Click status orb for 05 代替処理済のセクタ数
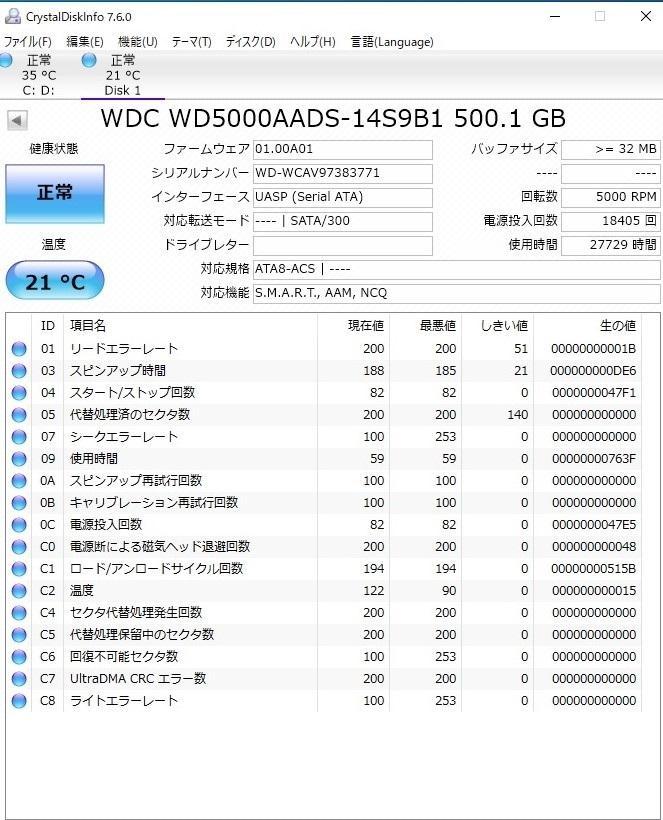This screenshot has width=663, height=820. 19,415
